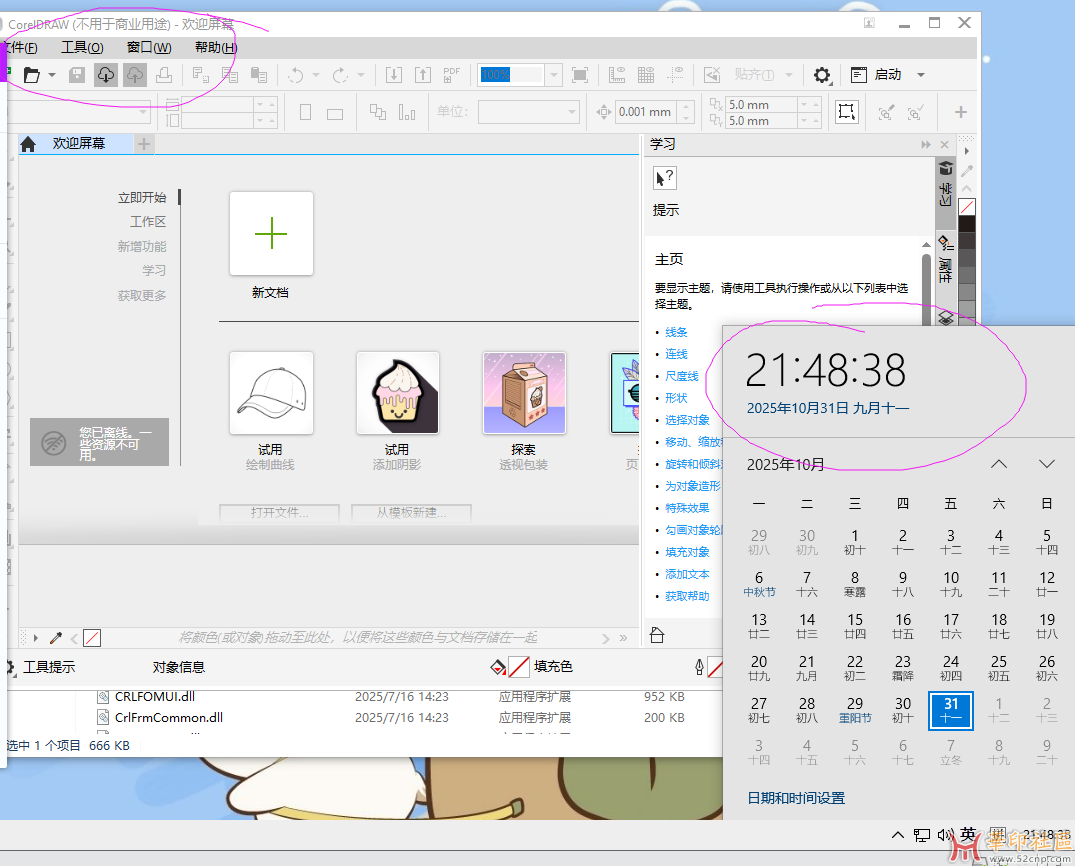Open a file with the folder icon
The width and height of the screenshot is (1075, 866).
click(x=32, y=75)
